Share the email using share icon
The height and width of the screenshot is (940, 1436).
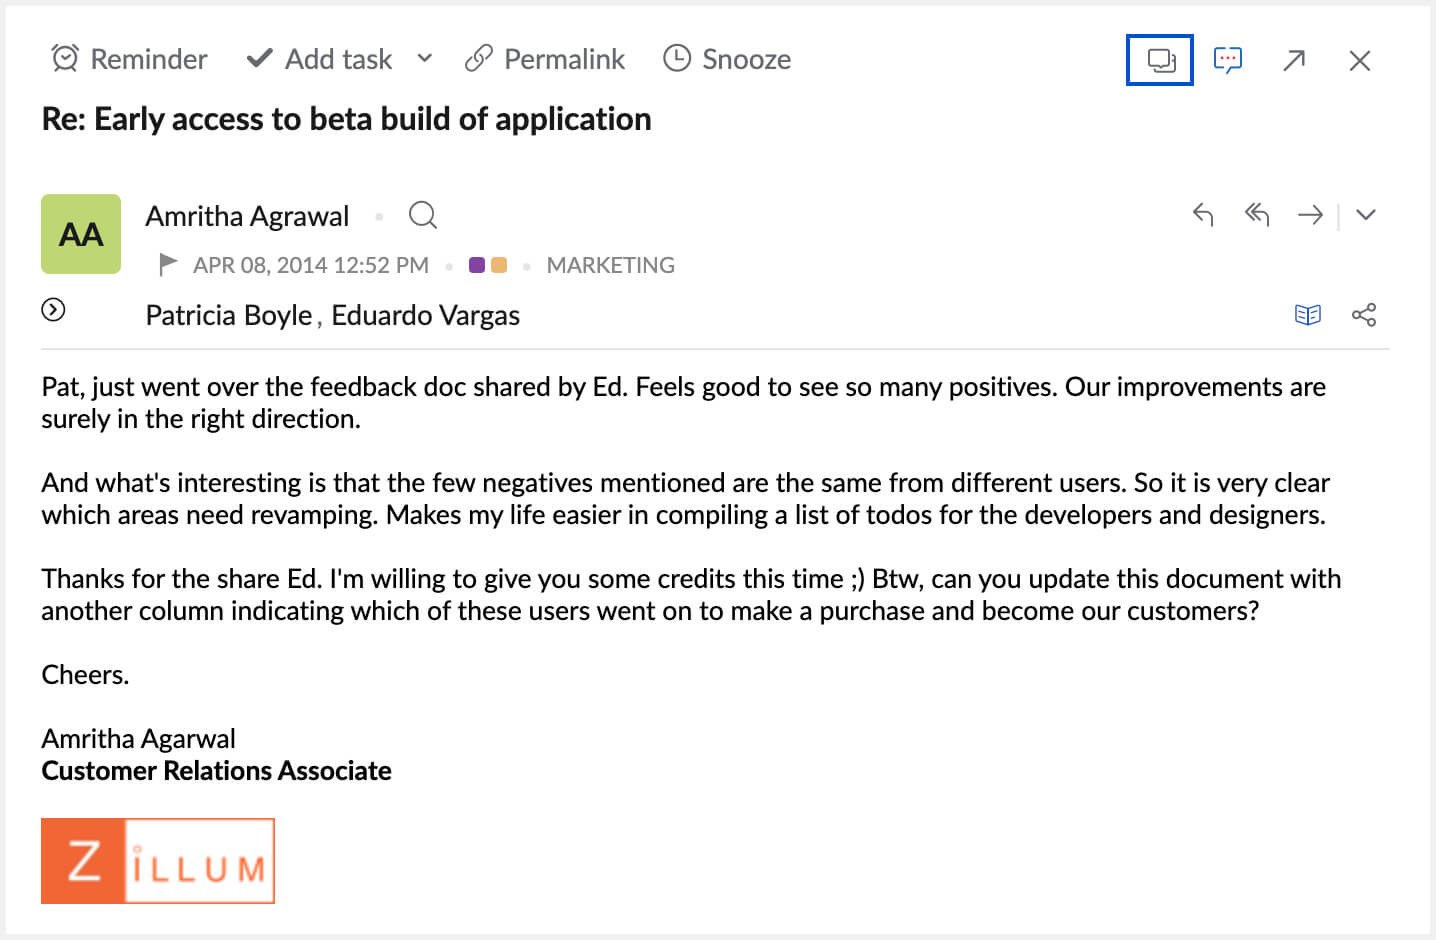[x=1364, y=315]
